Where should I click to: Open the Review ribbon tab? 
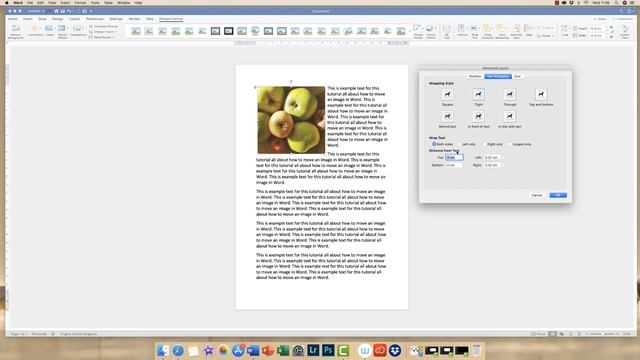pos(134,19)
